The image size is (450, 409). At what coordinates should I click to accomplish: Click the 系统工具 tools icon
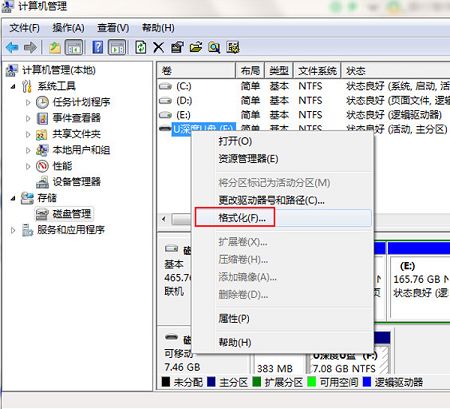(x=27, y=86)
